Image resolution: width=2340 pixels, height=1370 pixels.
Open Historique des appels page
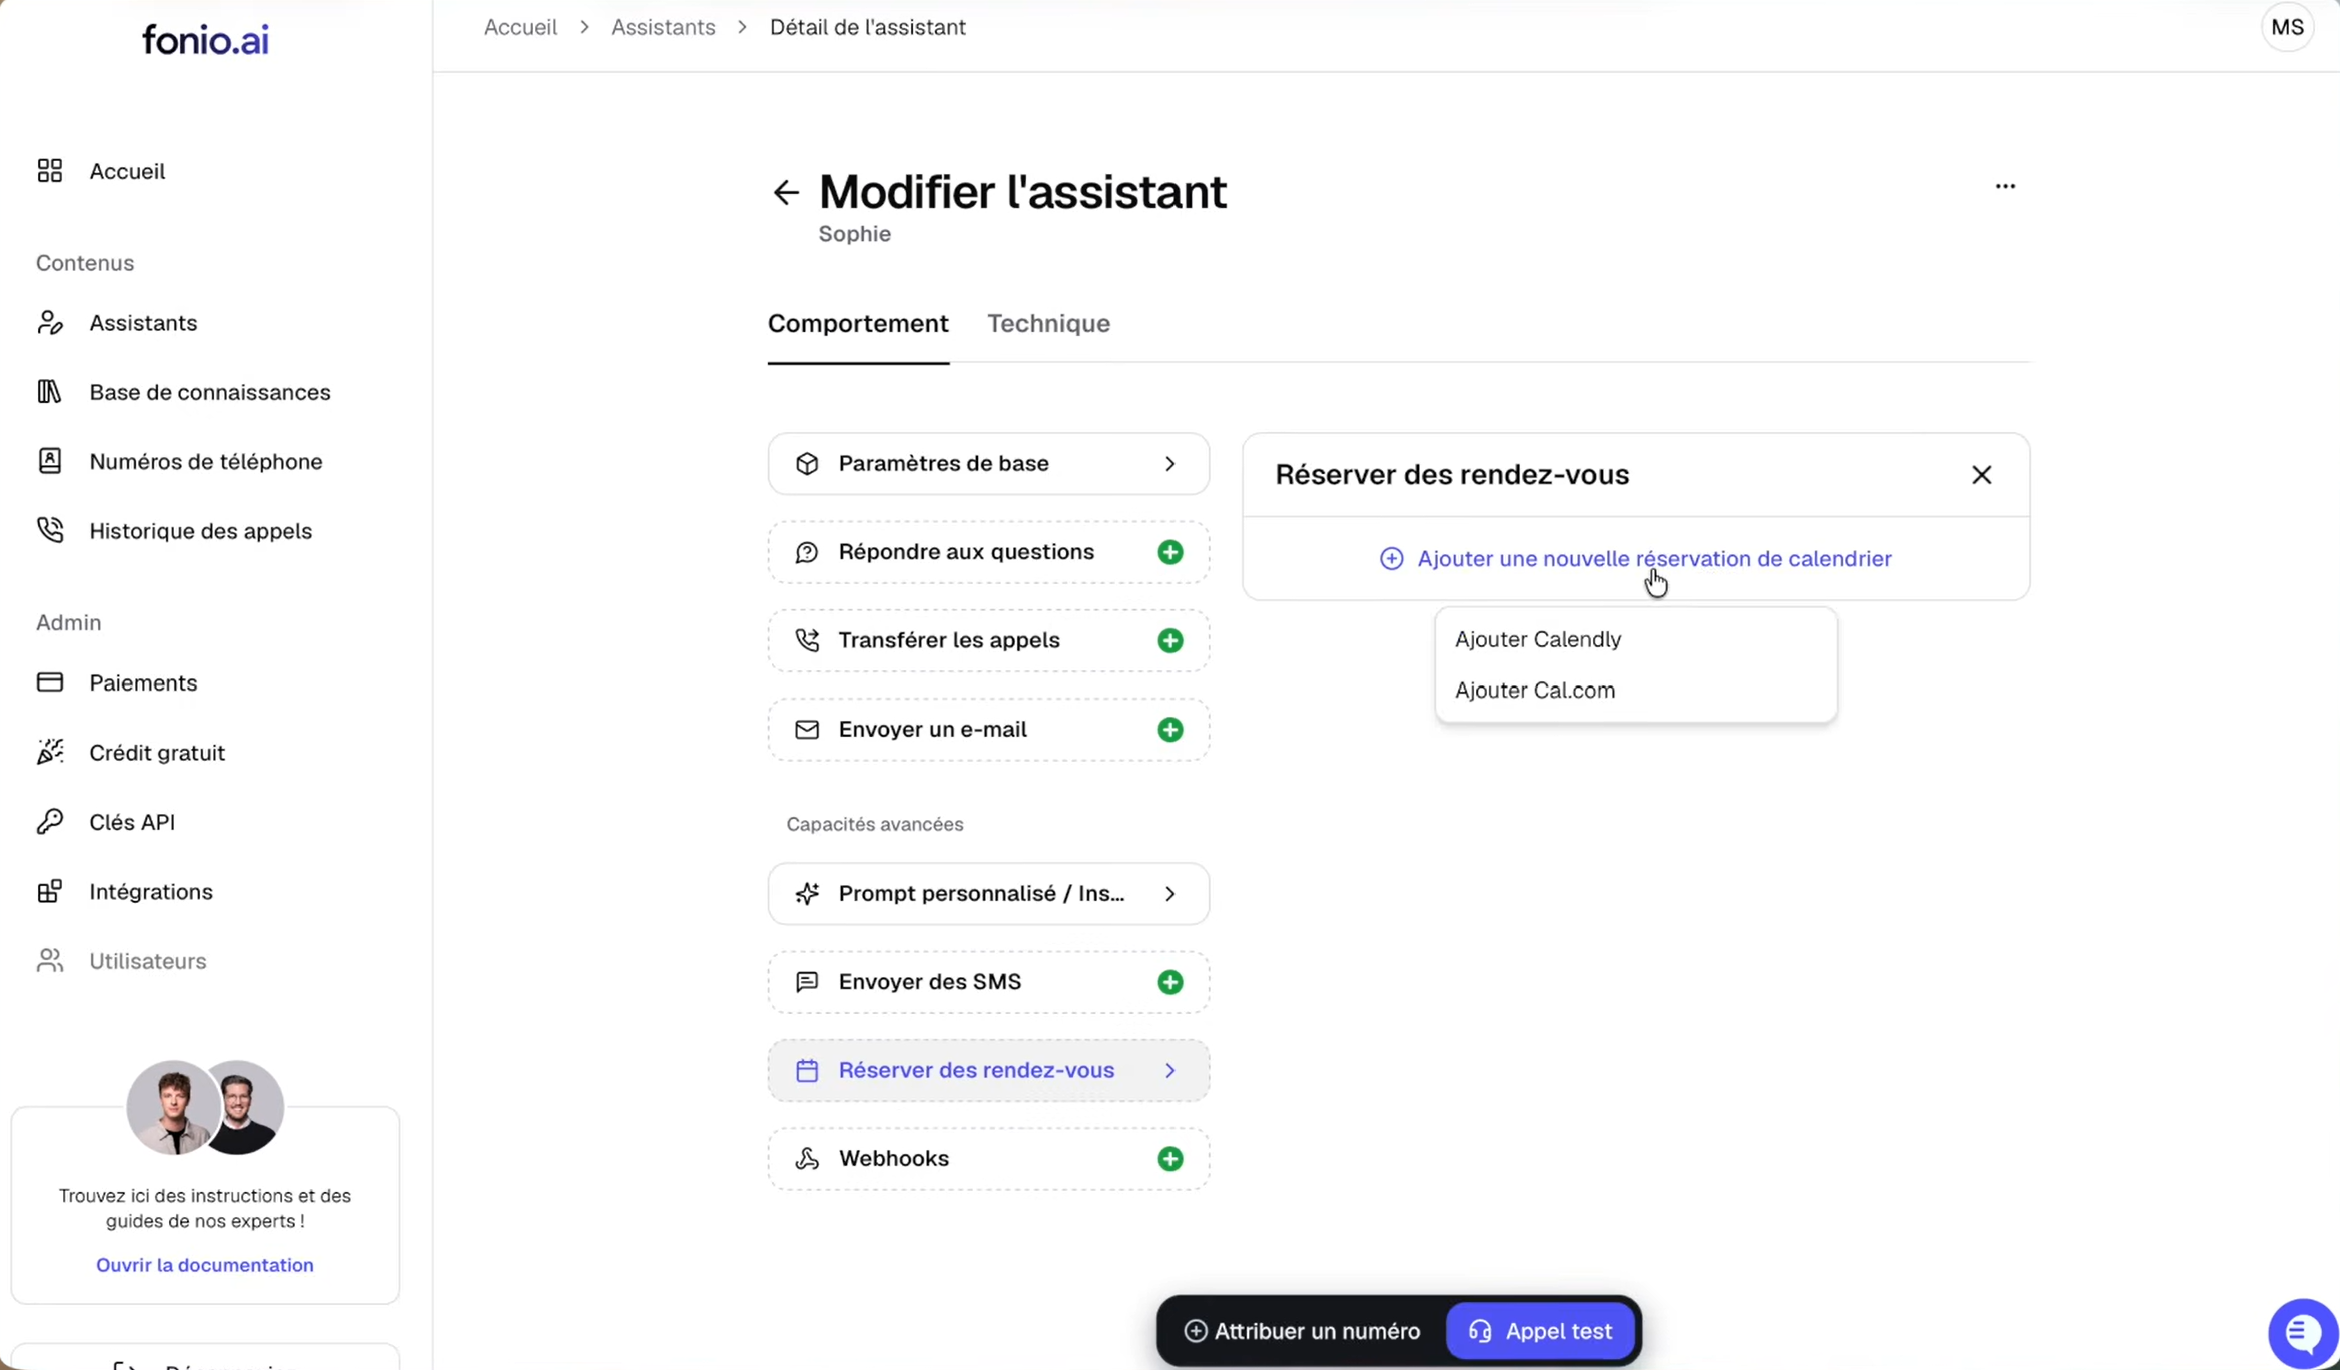click(201, 531)
